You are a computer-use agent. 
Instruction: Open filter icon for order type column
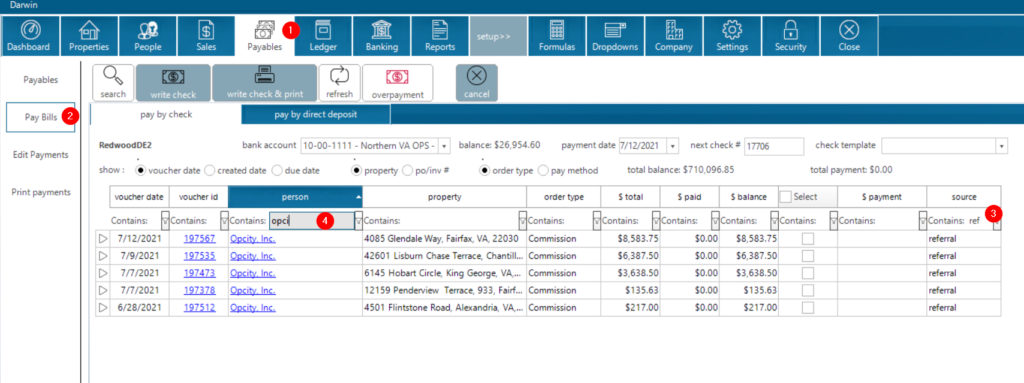coord(597,221)
